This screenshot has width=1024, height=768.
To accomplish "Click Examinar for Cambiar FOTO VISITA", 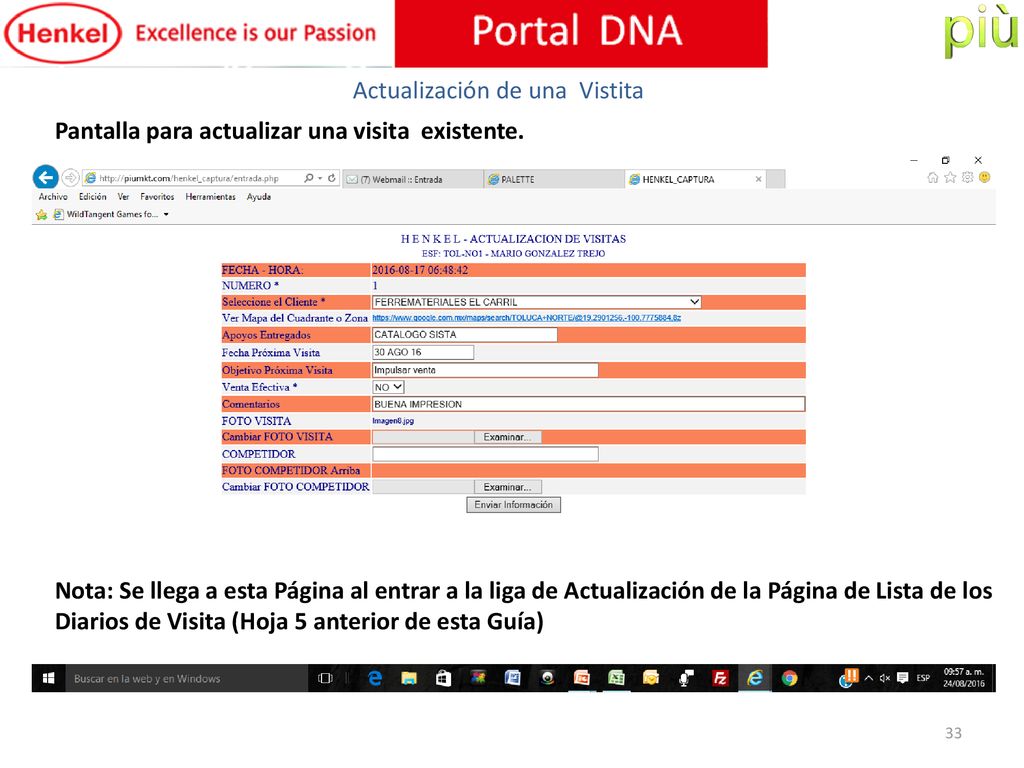I will (x=507, y=437).
